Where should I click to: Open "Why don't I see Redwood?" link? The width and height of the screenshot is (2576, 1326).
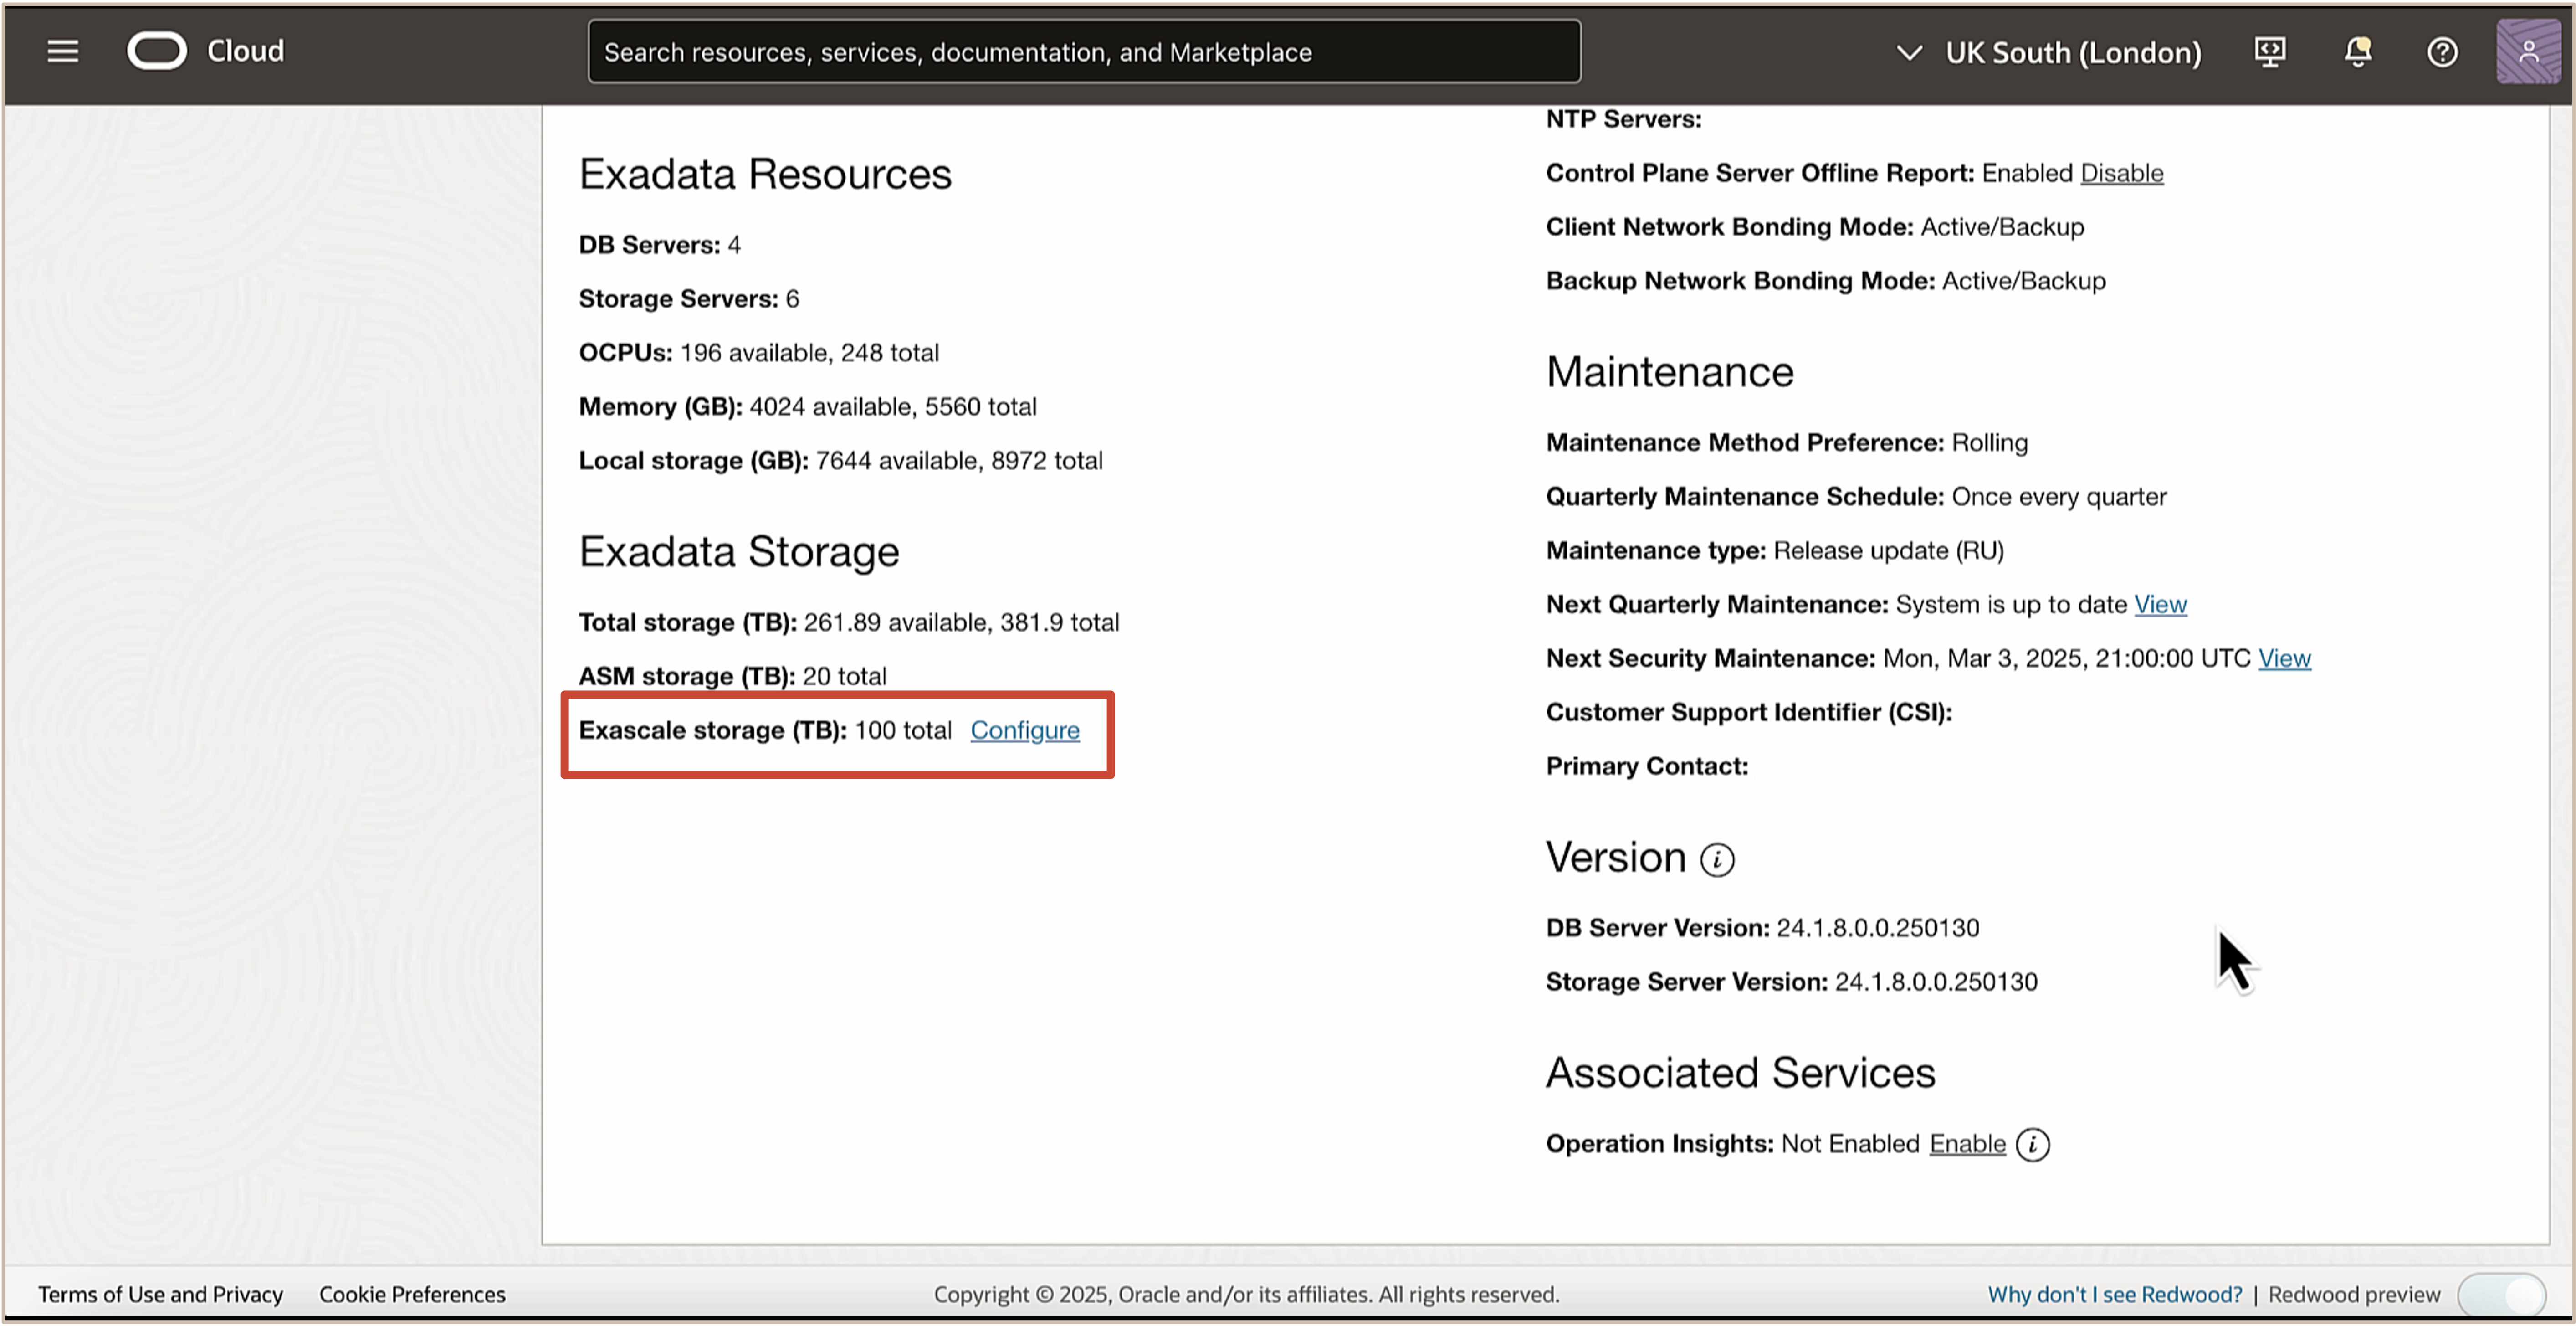coord(2114,1294)
